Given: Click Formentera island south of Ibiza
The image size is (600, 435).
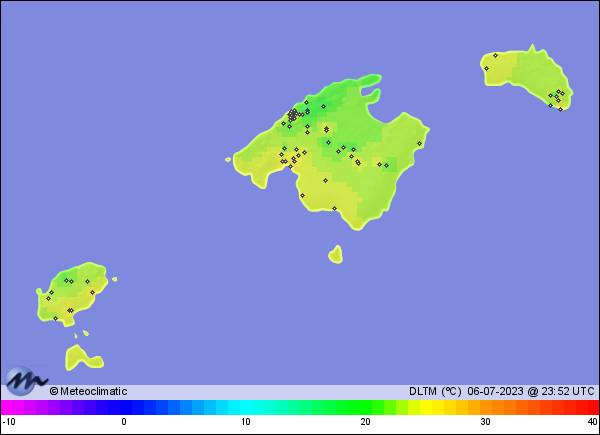Looking at the screenshot, I should 83,358.
